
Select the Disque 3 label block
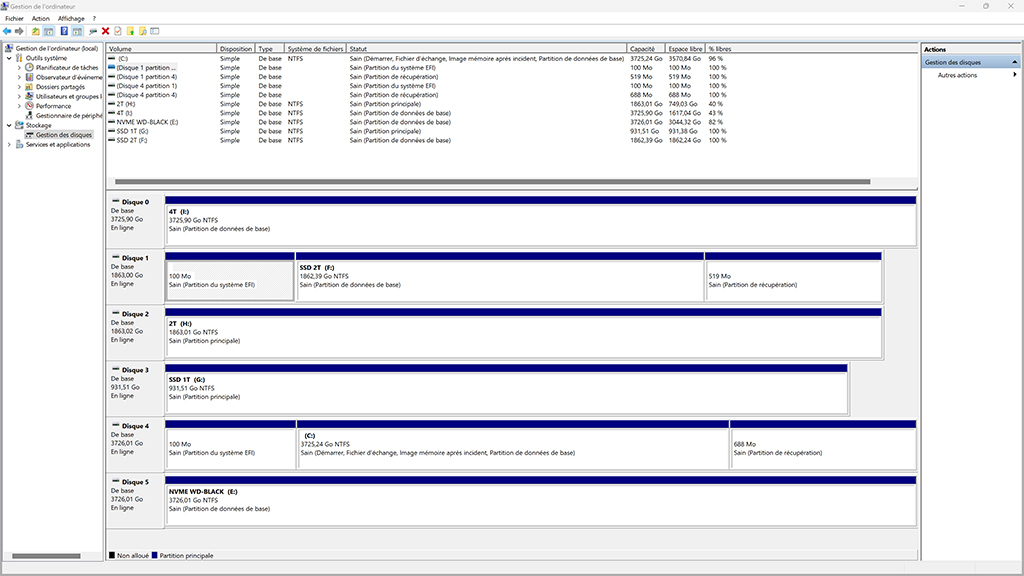tap(135, 387)
